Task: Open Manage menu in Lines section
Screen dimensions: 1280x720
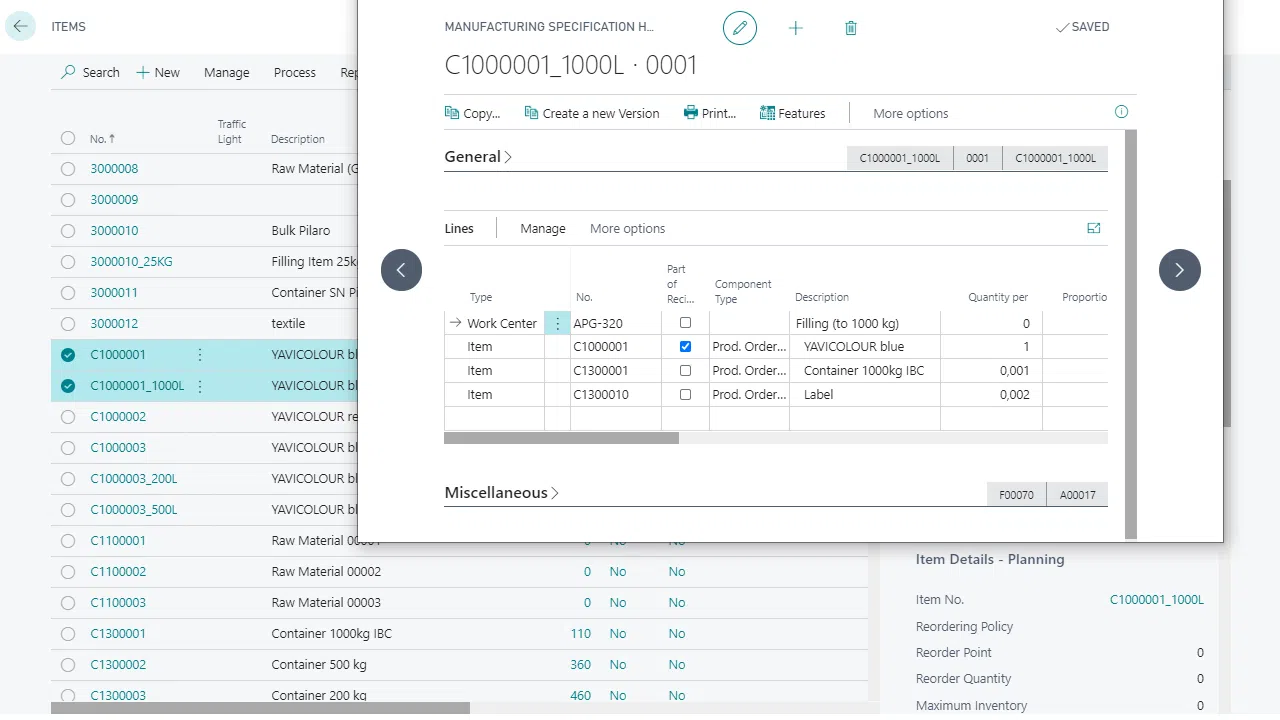Action: 543,229
